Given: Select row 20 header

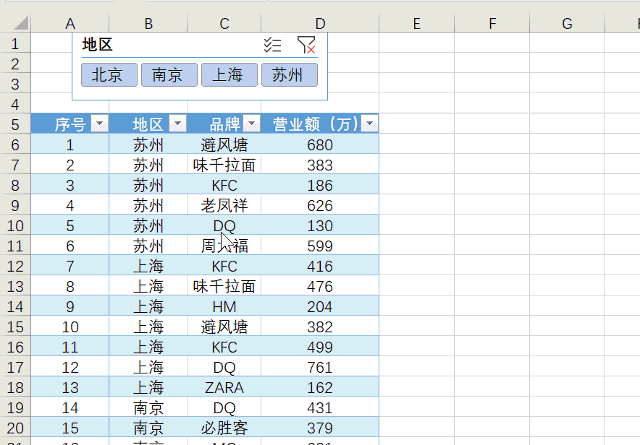Looking at the screenshot, I should coord(15,428).
